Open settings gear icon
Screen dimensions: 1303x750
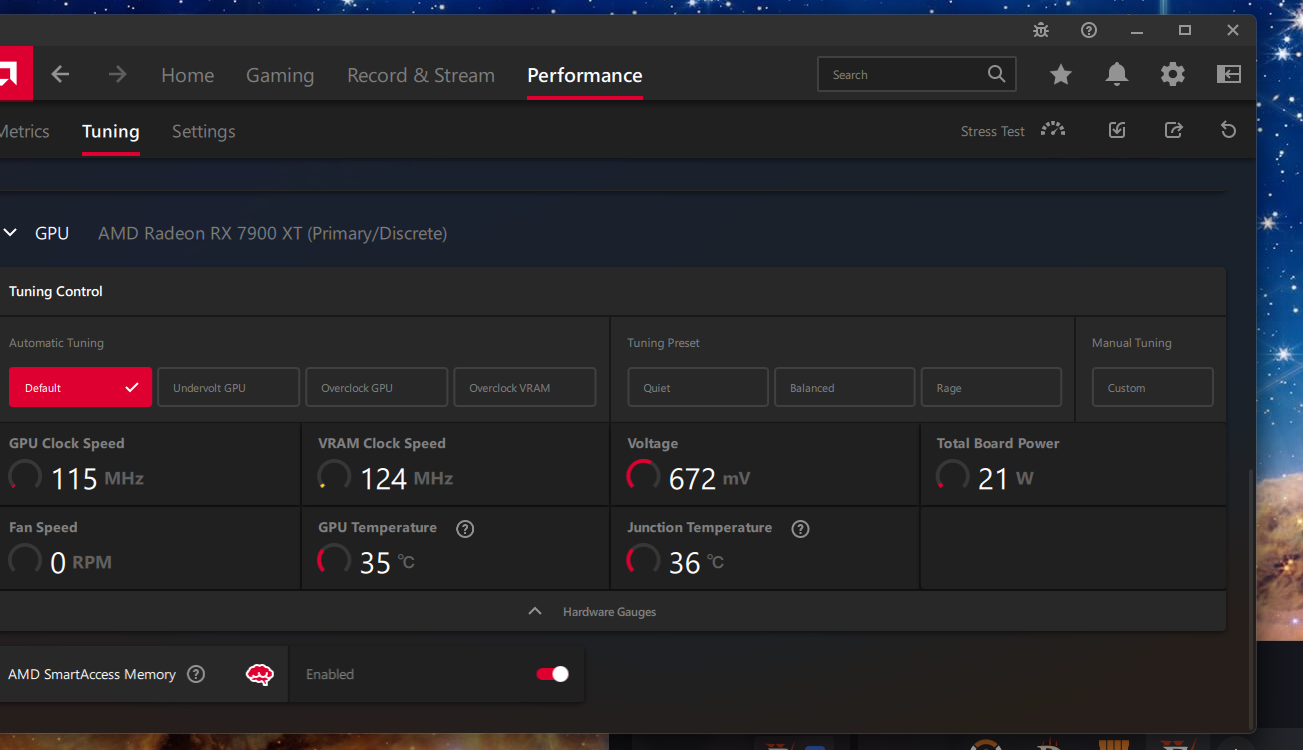click(1173, 74)
